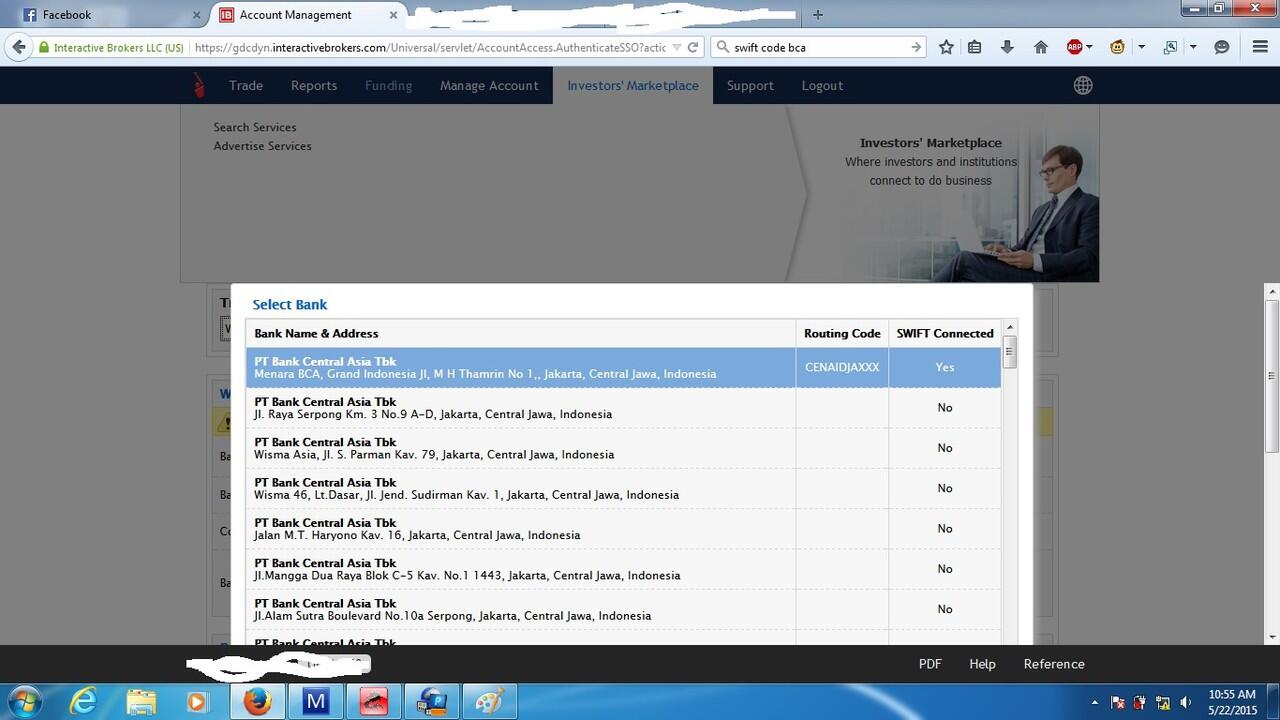Screen dimensions: 1280x720
Task: Click the Adblock Plus ABP icon
Action: click(x=1074, y=47)
